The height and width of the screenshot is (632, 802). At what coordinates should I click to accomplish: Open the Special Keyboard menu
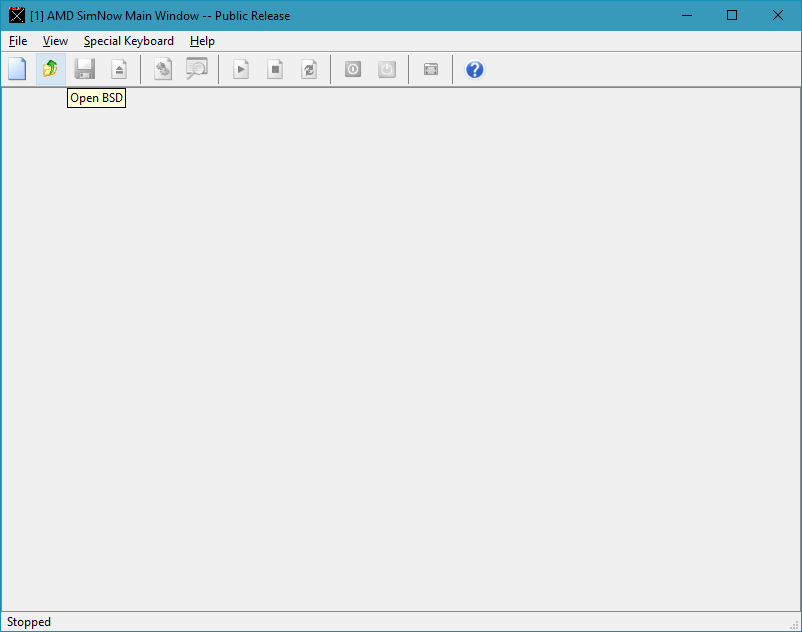click(x=128, y=41)
